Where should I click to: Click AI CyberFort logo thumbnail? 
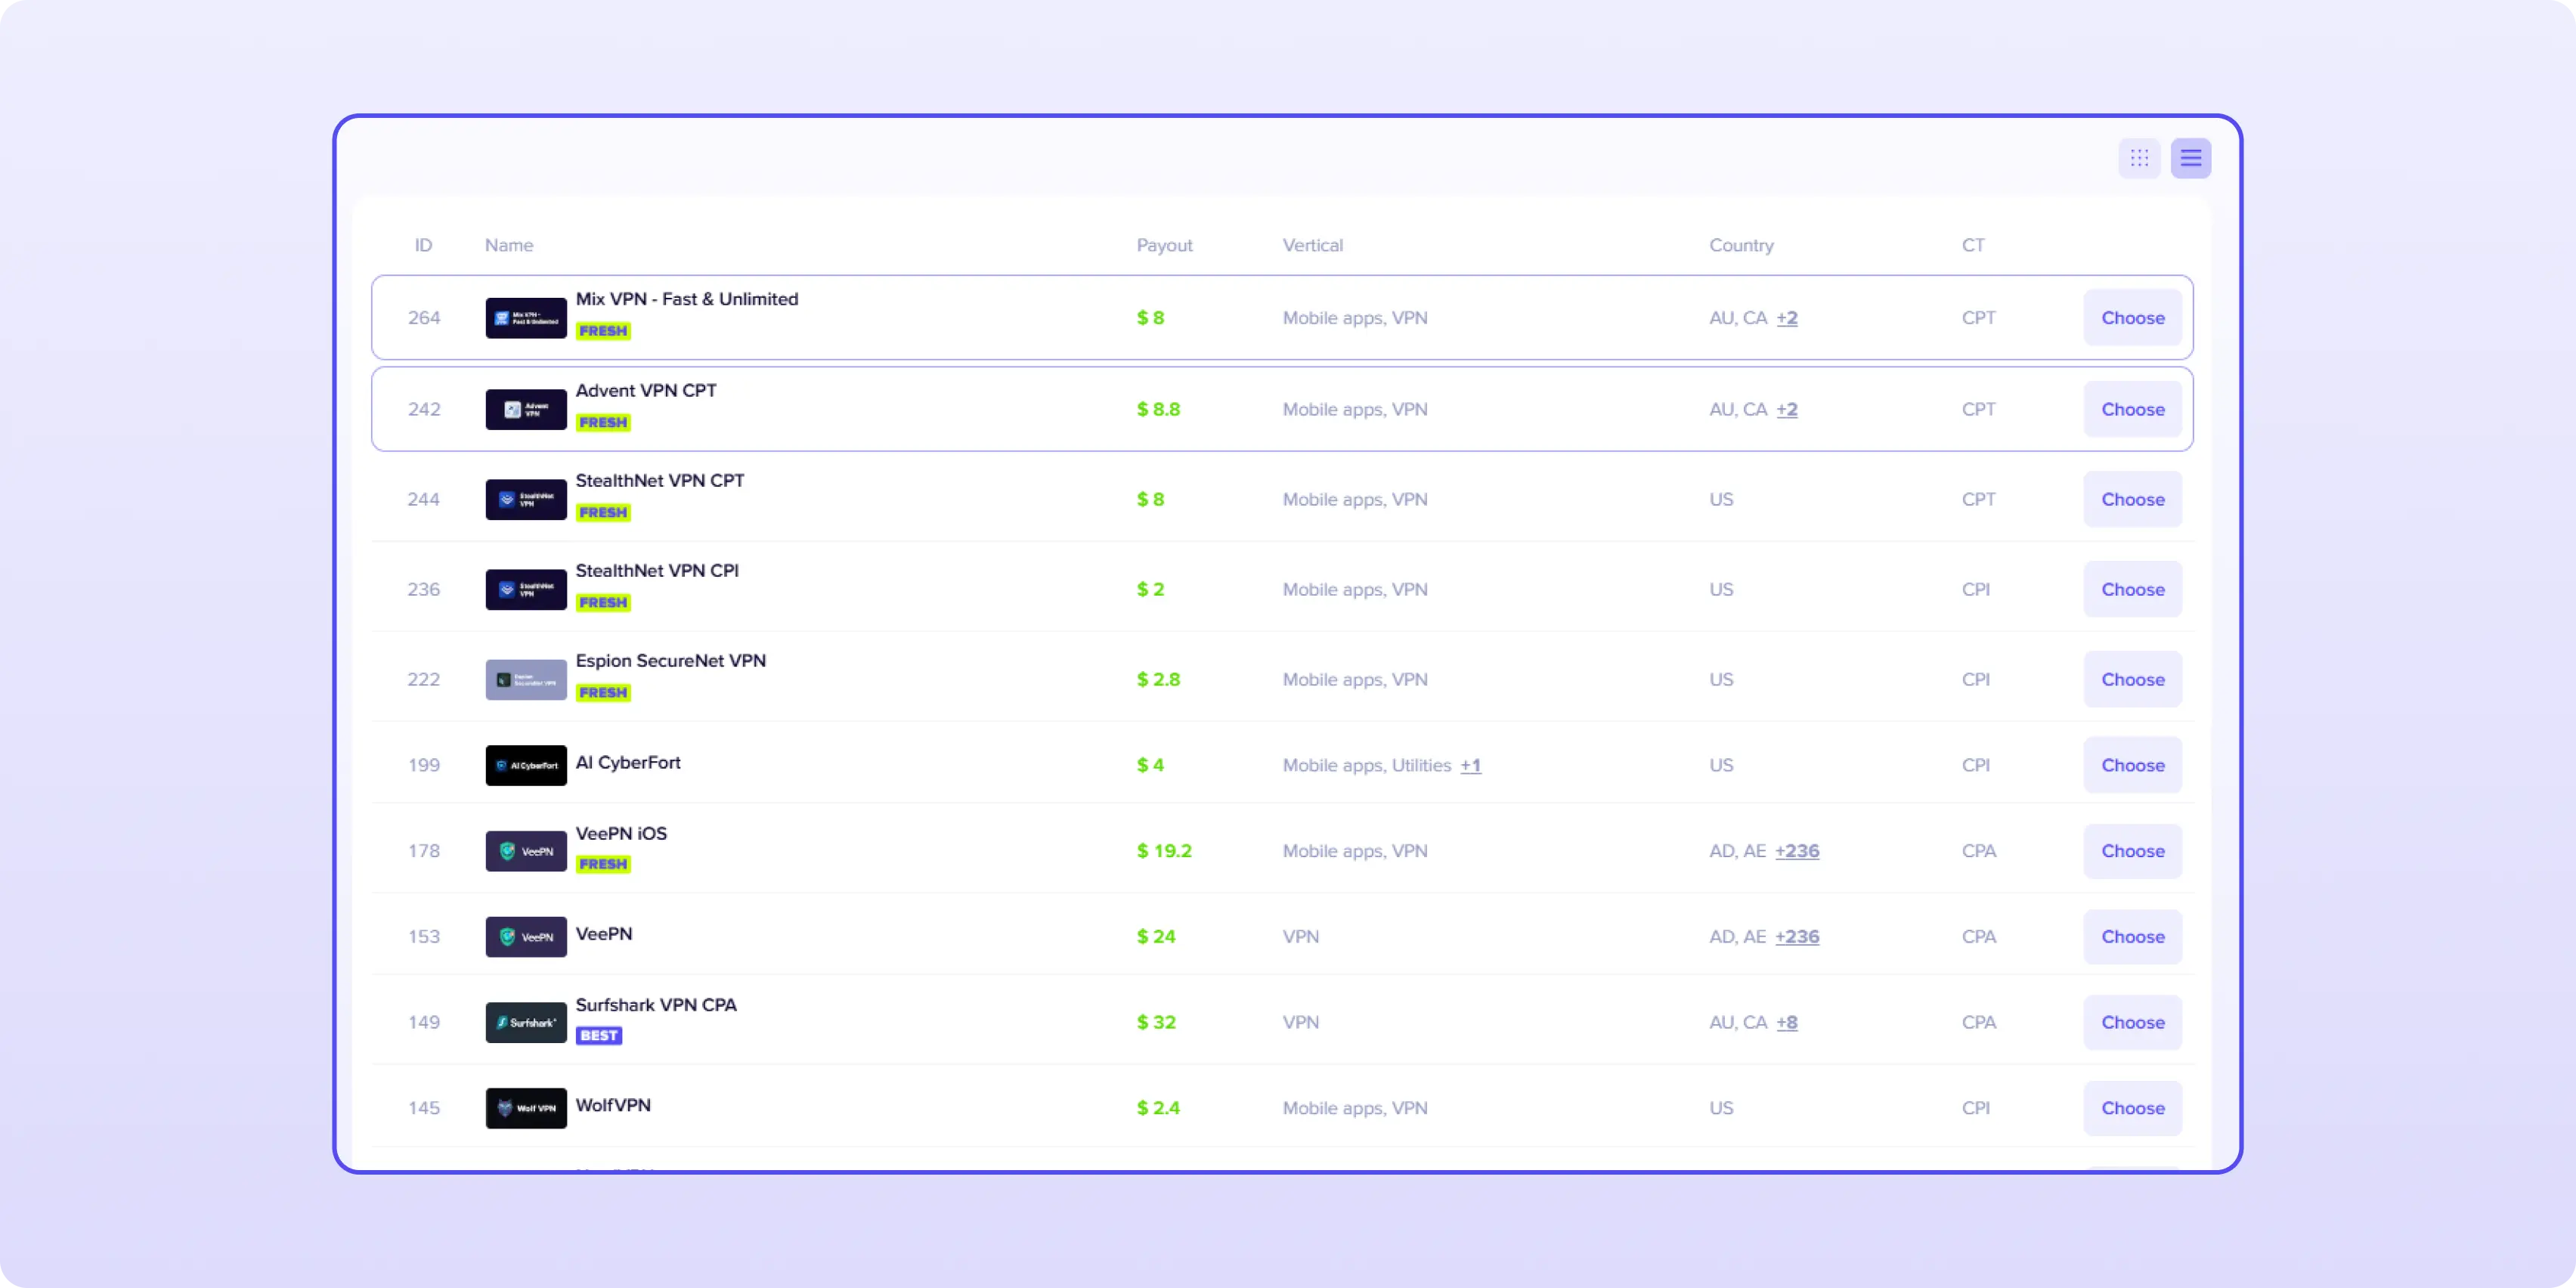[x=526, y=765]
